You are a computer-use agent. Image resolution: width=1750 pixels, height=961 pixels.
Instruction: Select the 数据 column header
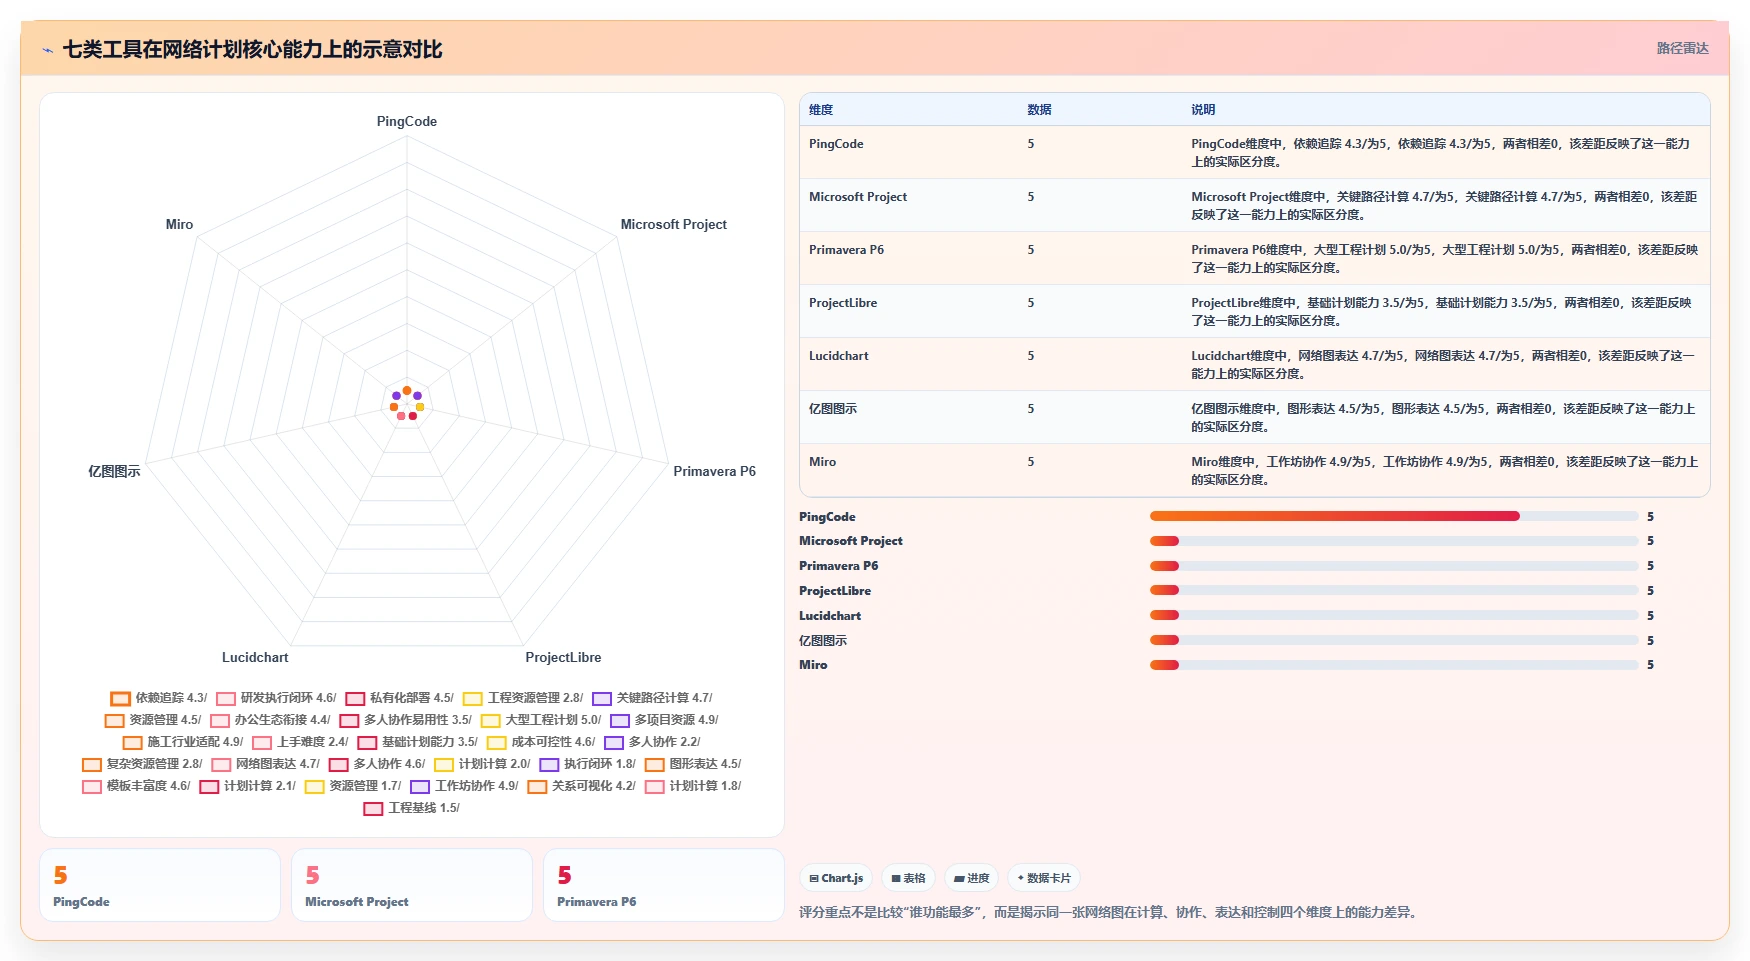pos(1039,110)
